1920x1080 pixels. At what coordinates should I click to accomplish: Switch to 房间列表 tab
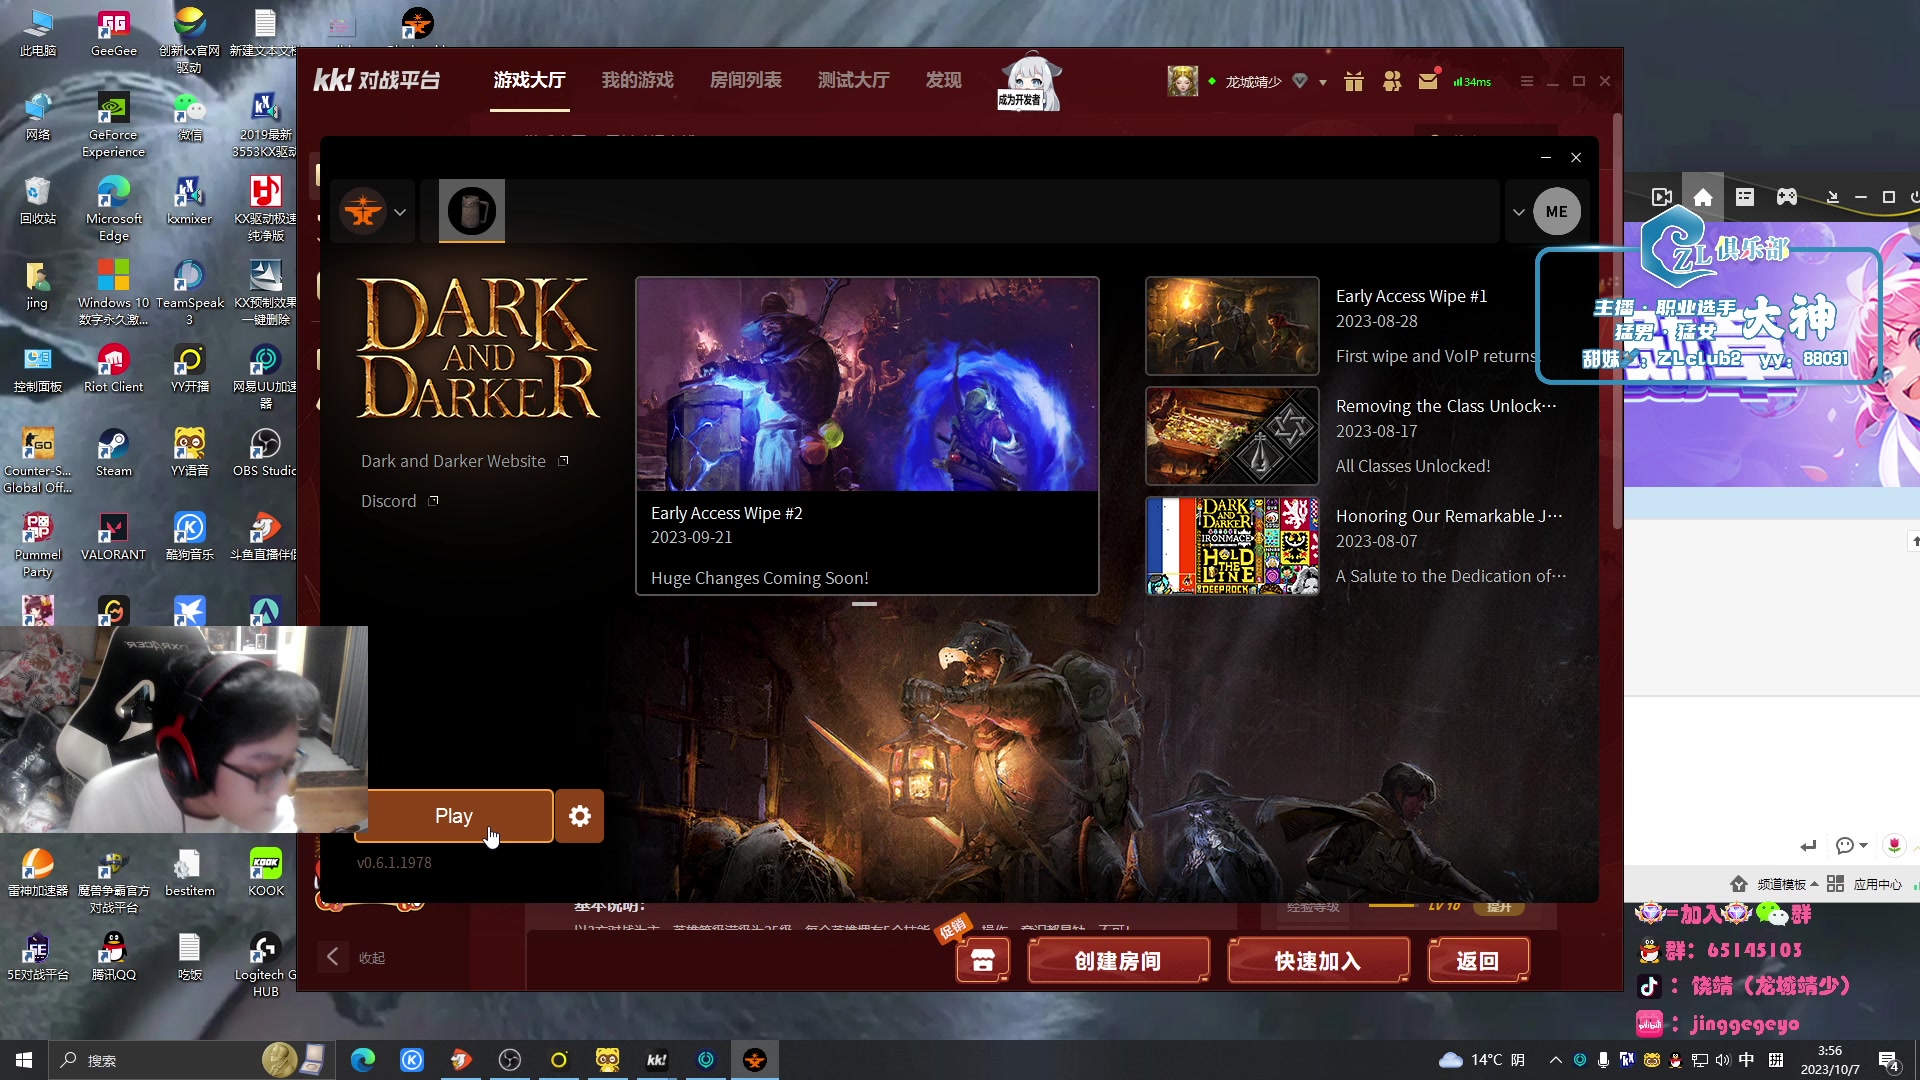pos(745,80)
